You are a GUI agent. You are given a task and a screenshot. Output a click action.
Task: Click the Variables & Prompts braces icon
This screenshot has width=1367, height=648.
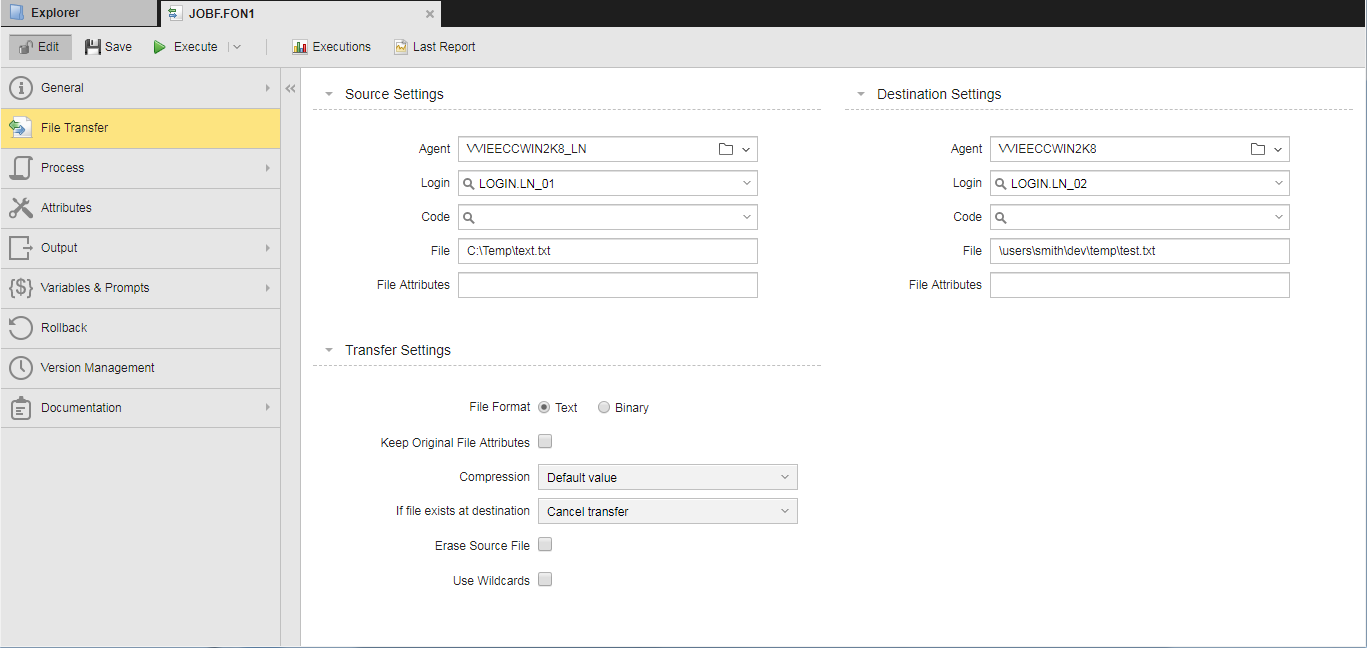pyautogui.click(x=21, y=288)
